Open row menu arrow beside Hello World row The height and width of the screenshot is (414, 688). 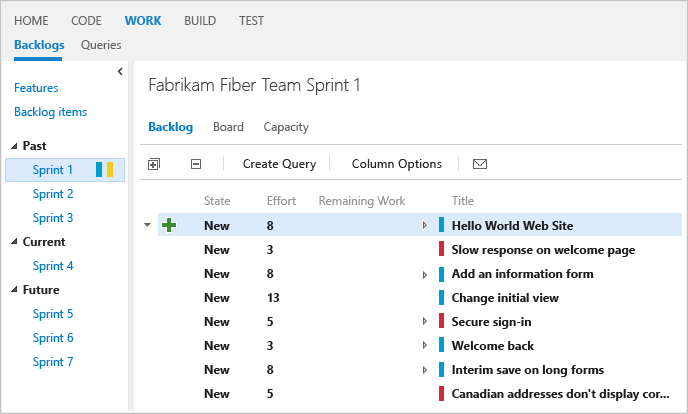point(147,225)
